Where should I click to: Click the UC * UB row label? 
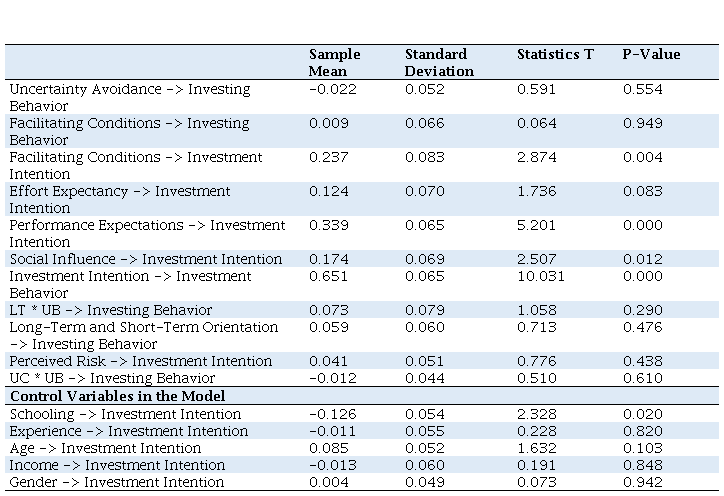(112, 378)
